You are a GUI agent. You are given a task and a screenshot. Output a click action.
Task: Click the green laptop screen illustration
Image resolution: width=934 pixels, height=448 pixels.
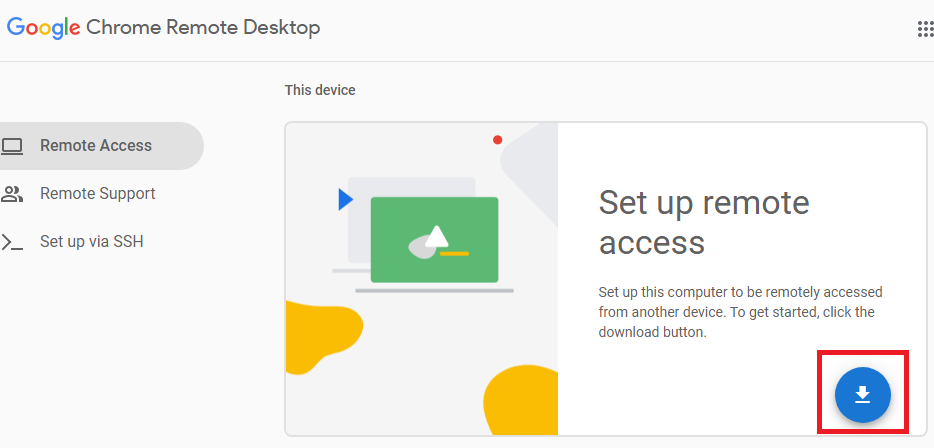[434, 239]
